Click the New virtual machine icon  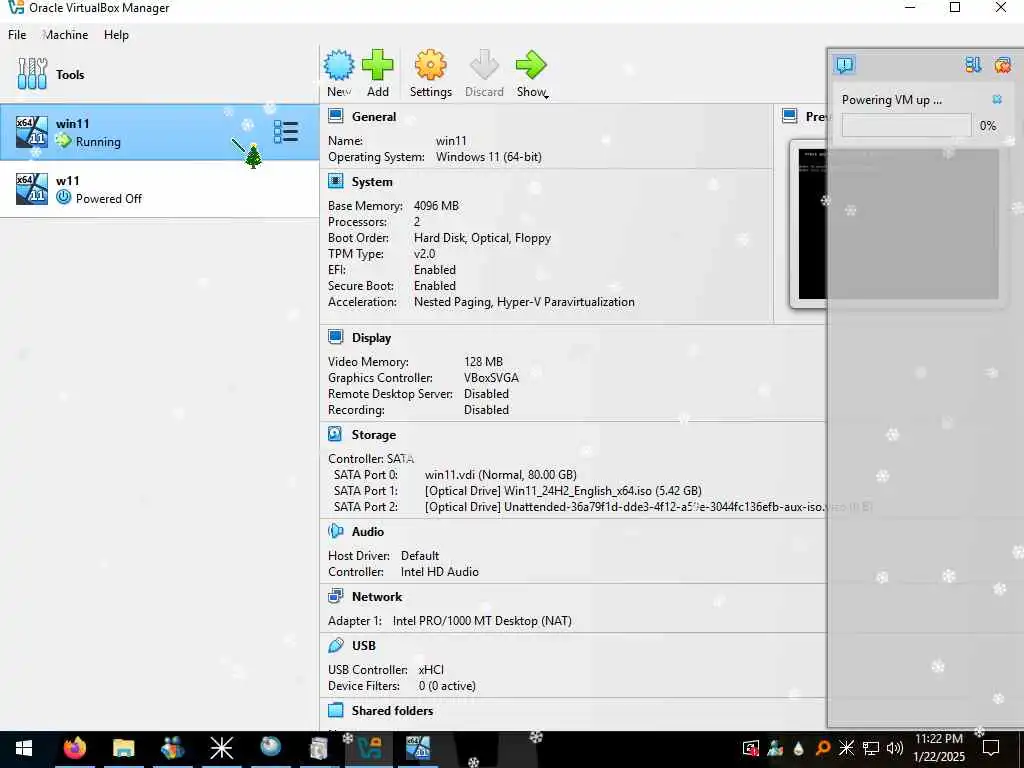339,65
